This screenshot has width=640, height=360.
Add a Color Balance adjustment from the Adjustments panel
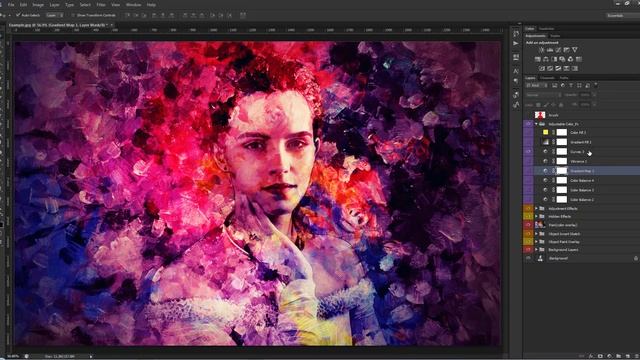tap(546, 59)
